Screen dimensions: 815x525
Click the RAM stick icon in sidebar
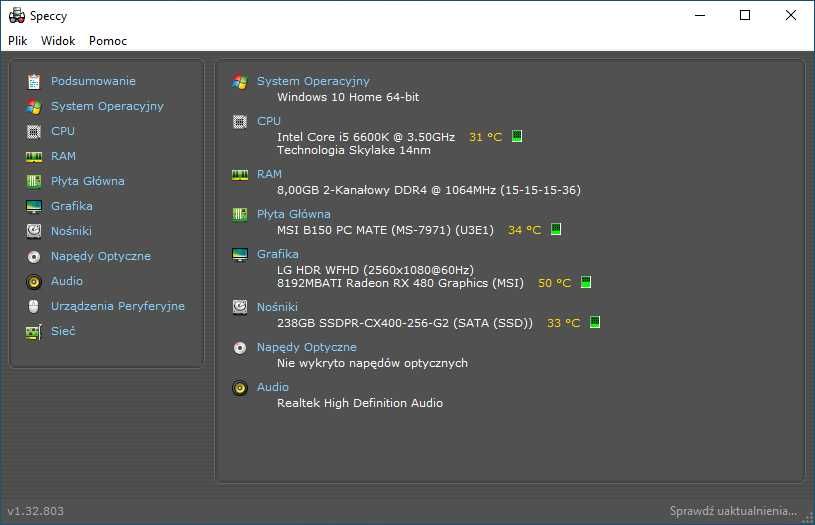click(34, 156)
